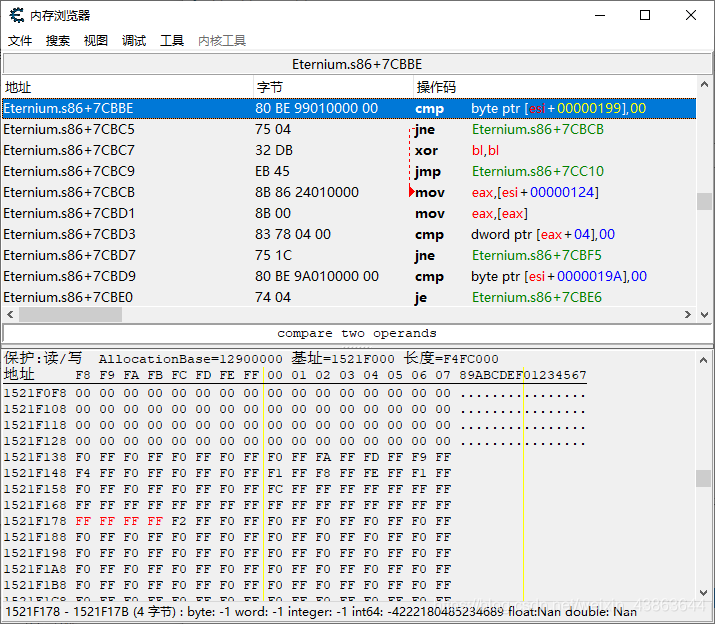Select row Eternium.s86+7CBC9 with jmp

click(x=349, y=172)
